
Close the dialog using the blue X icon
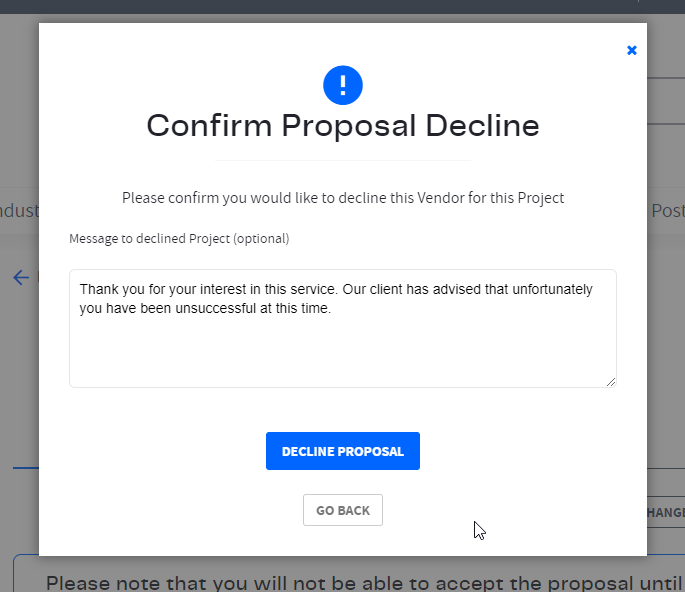point(631,50)
